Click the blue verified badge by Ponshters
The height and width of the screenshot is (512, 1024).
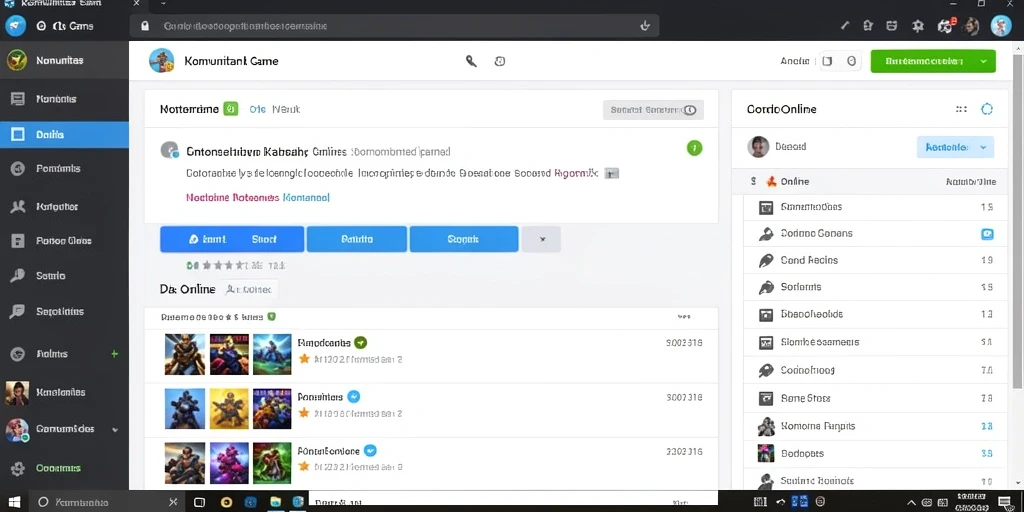click(354, 396)
